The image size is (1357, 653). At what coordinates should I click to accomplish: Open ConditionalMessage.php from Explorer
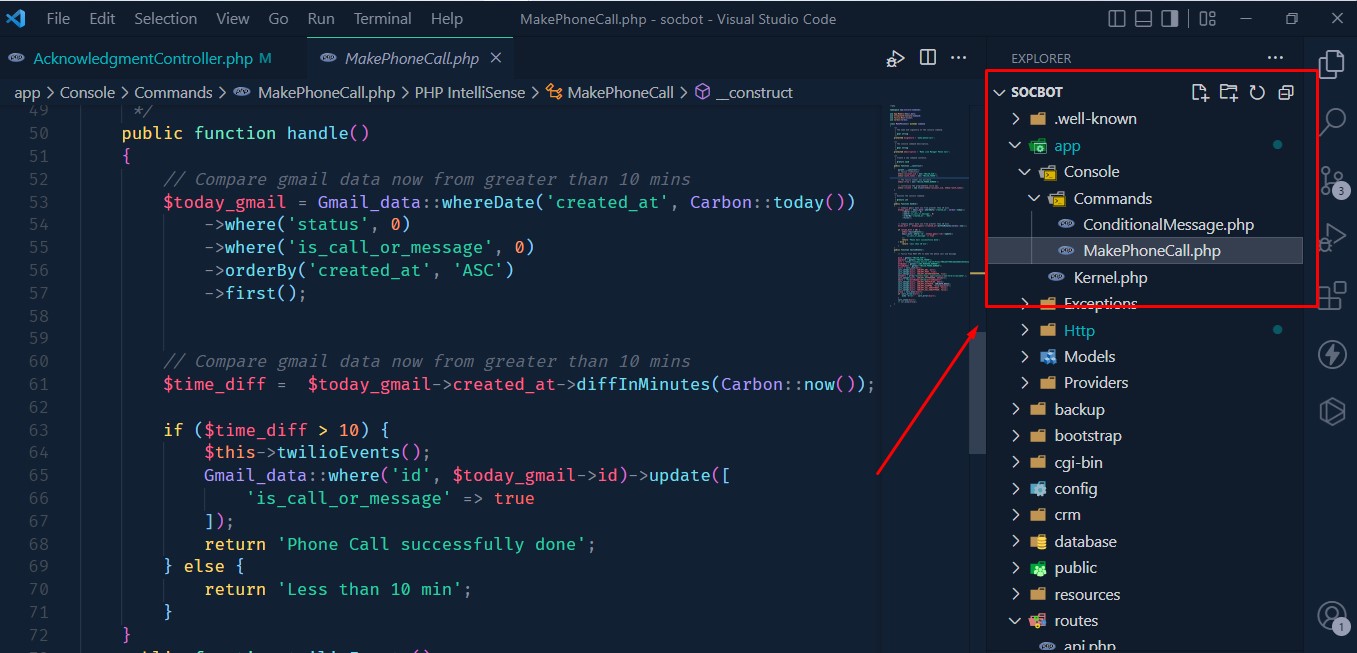point(1168,225)
